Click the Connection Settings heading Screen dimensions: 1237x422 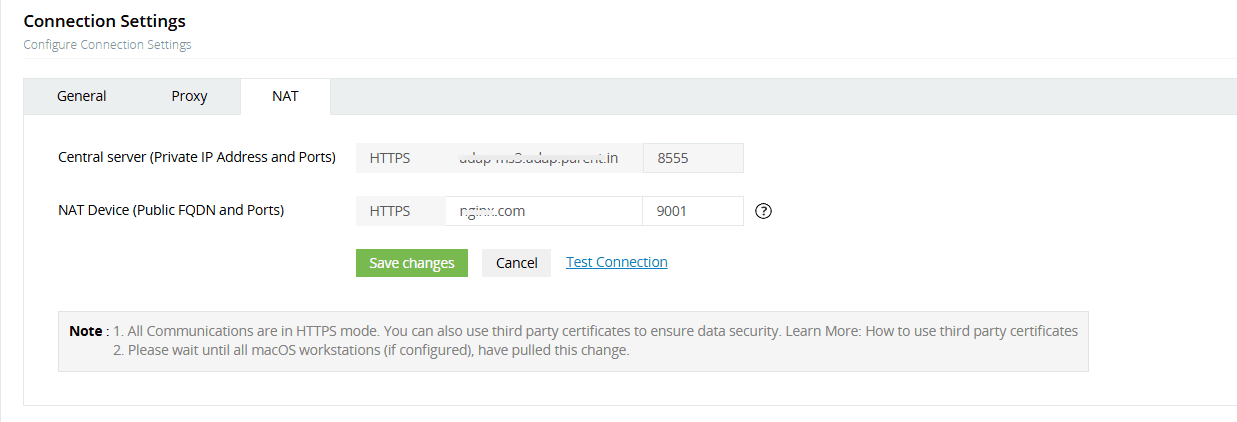(104, 21)
